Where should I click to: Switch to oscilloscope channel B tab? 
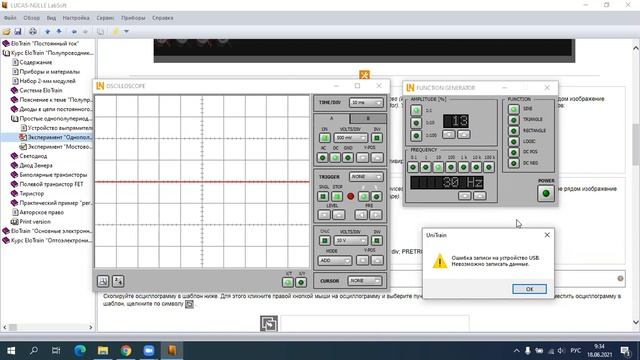pos(368,118)
